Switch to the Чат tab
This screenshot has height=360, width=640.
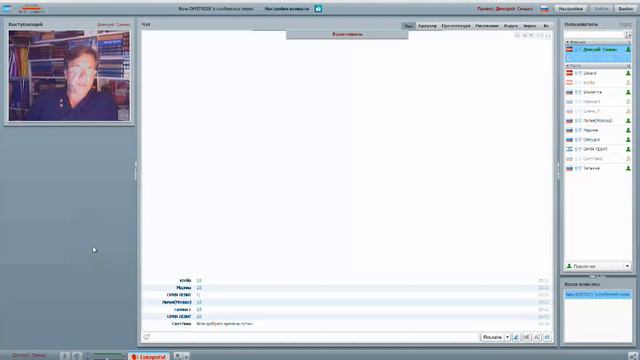coord(408,26)
